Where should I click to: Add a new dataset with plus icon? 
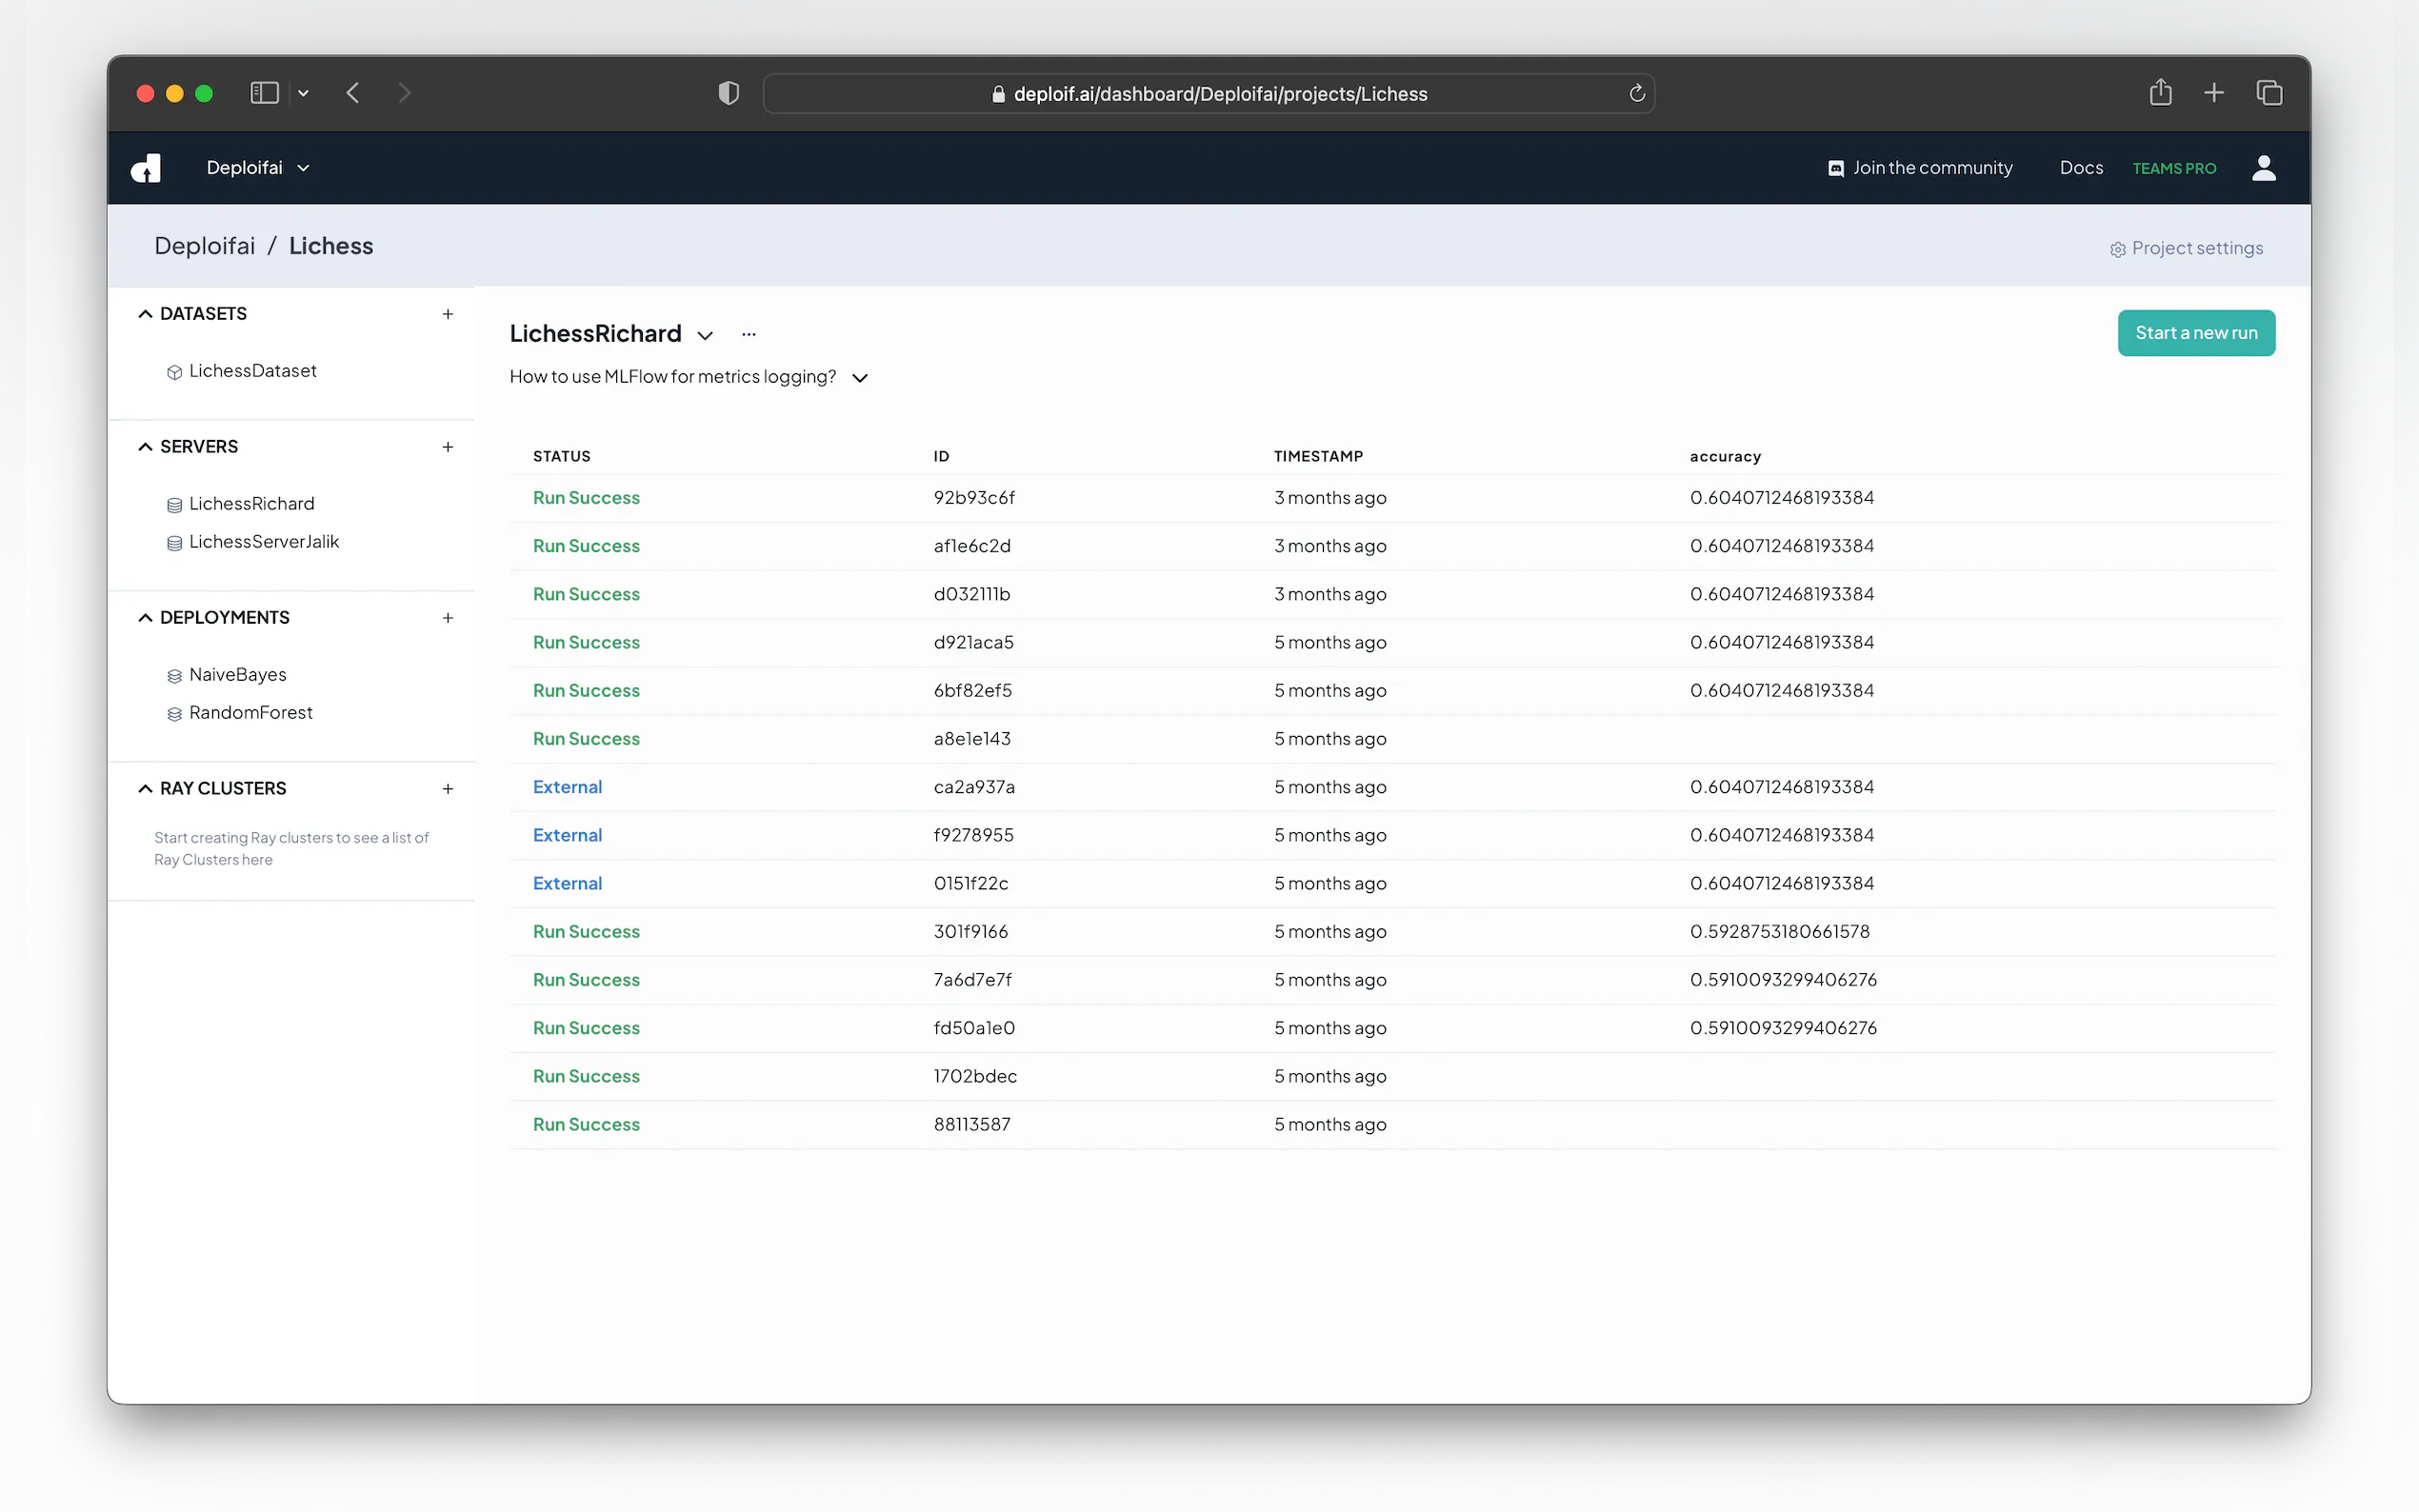pyautogui.click(x=448, y=314)
